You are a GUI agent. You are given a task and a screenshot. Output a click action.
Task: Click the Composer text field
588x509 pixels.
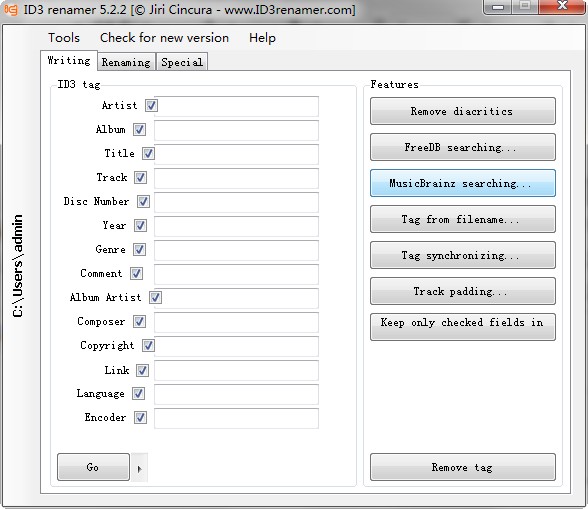coord(237,322)
